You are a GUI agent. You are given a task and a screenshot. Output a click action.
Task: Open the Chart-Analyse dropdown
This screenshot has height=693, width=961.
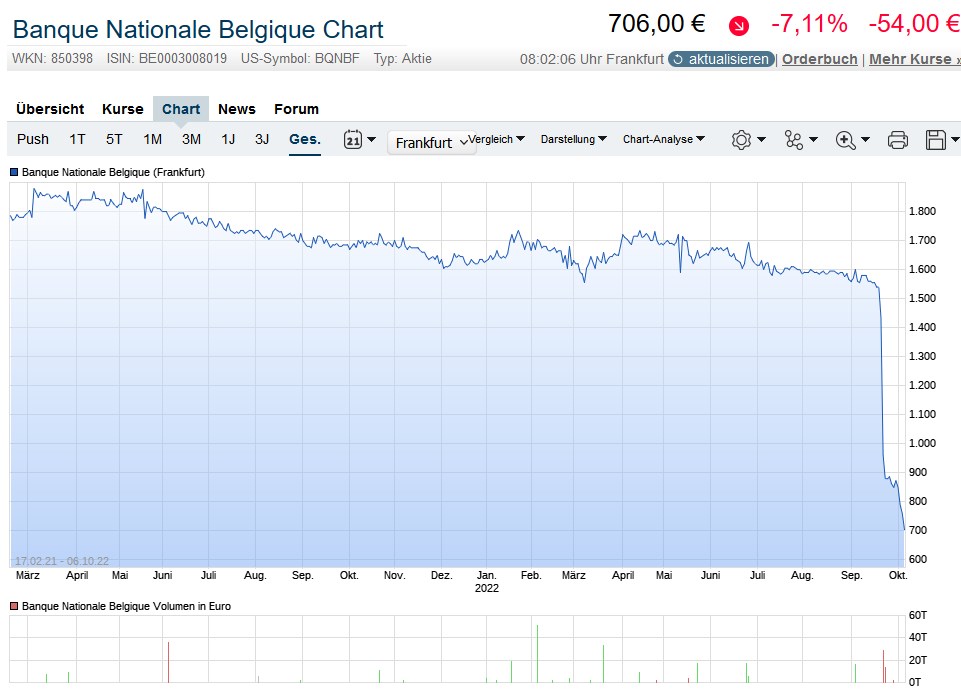click(663, 139)
